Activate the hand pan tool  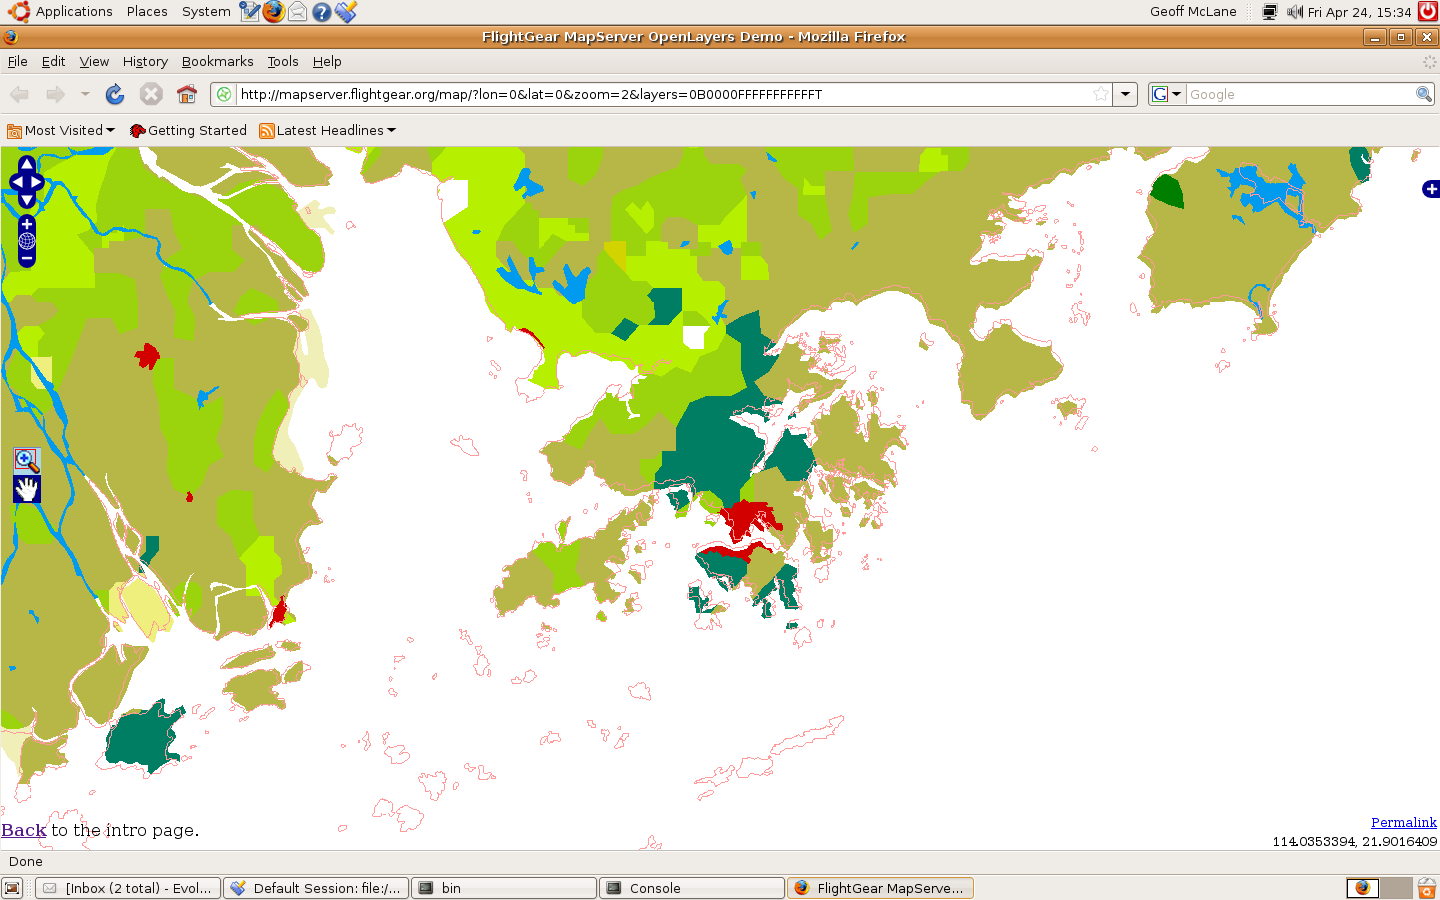pos(27,489)
